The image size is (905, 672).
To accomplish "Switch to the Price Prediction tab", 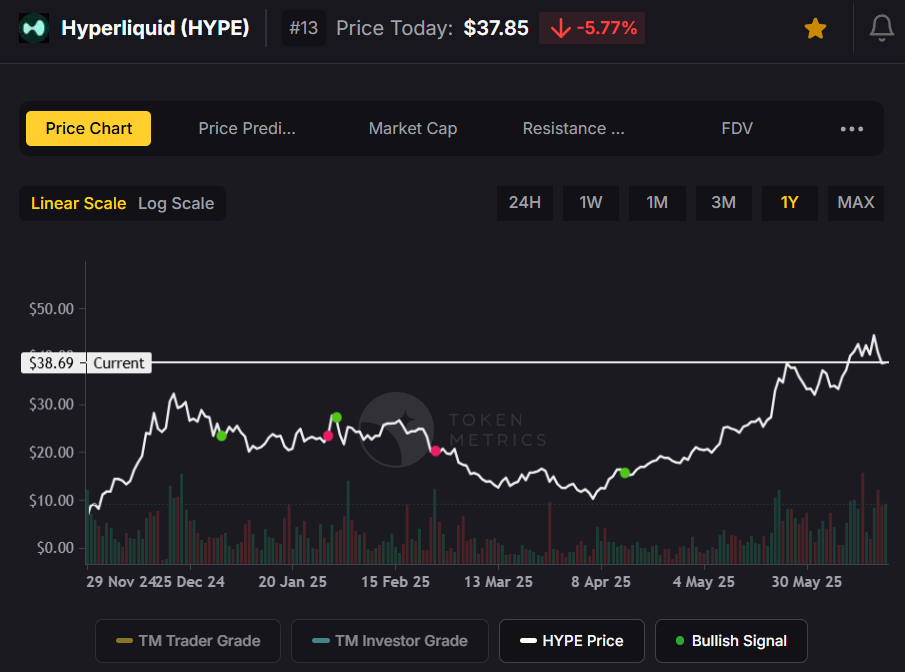I will (x=247, y=128).
